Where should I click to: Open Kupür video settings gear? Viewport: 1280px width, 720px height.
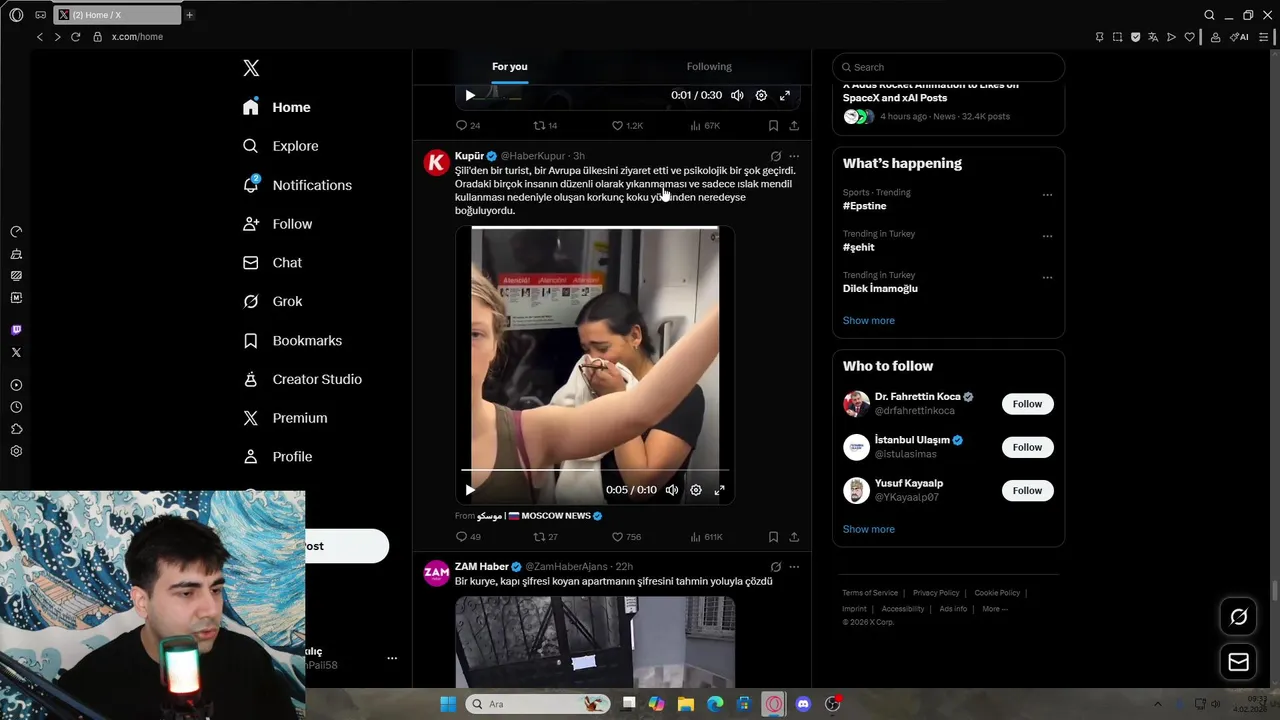point(696,490)
